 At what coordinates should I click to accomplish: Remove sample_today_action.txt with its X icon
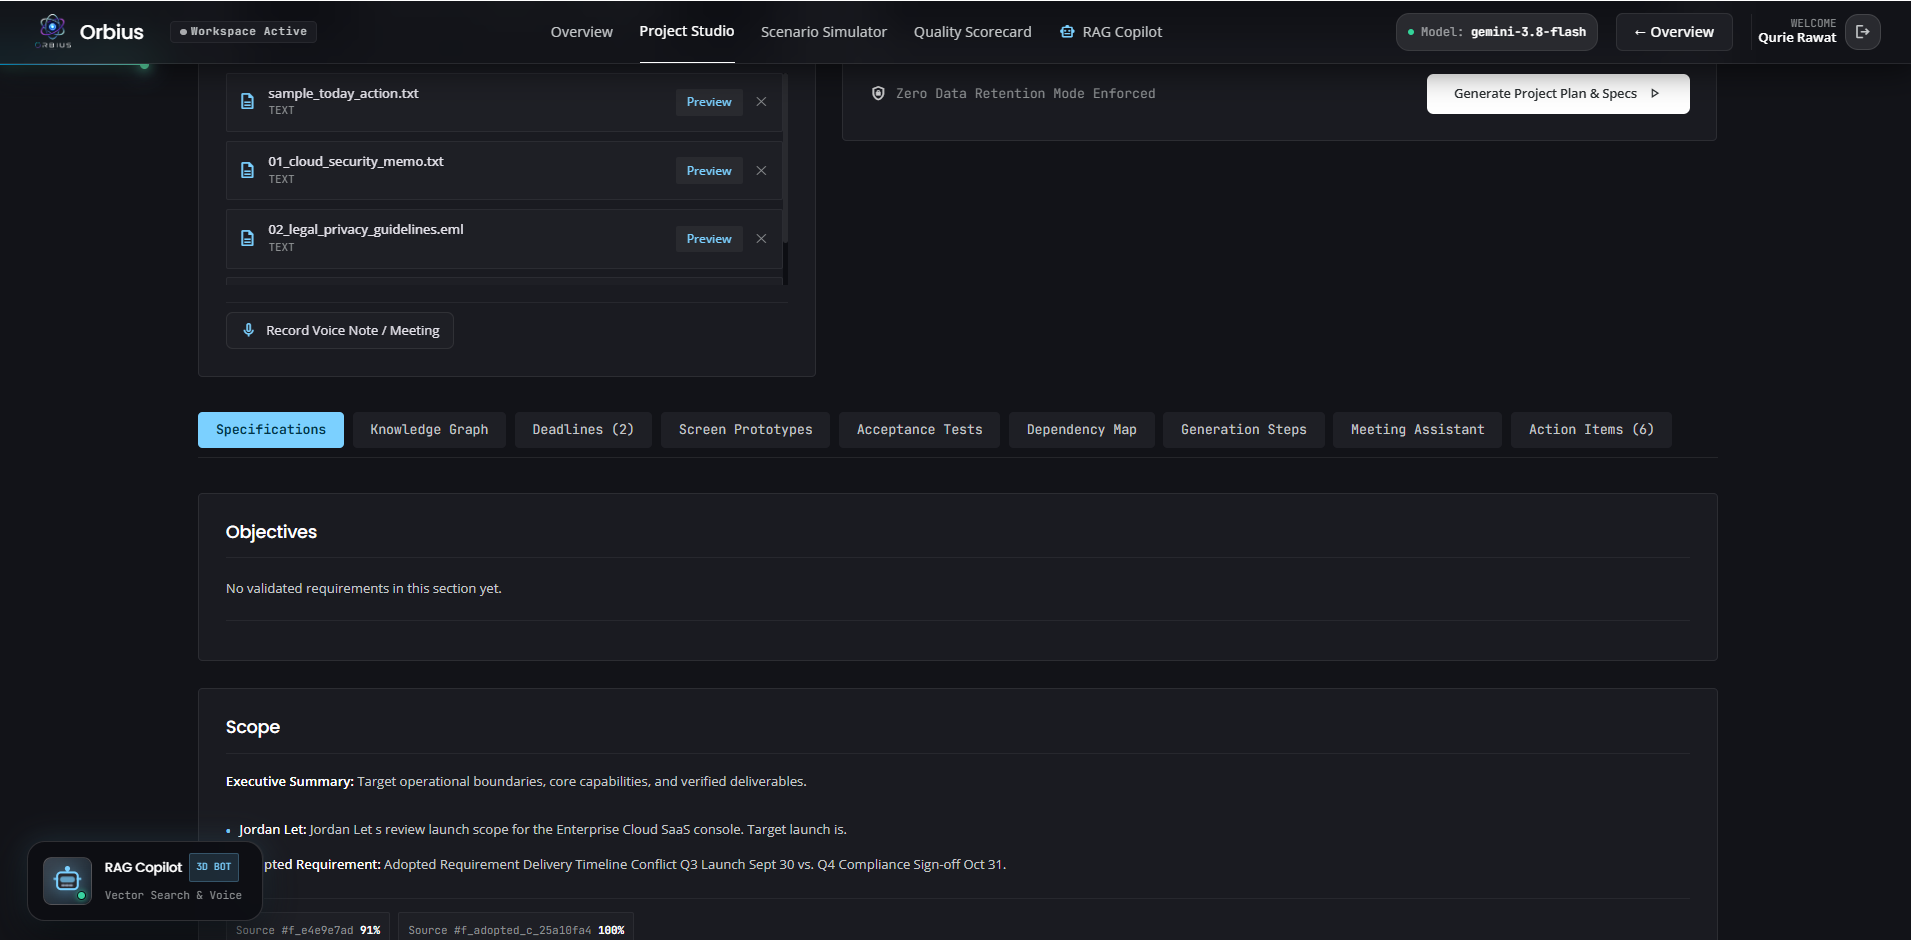pos(761,102)
